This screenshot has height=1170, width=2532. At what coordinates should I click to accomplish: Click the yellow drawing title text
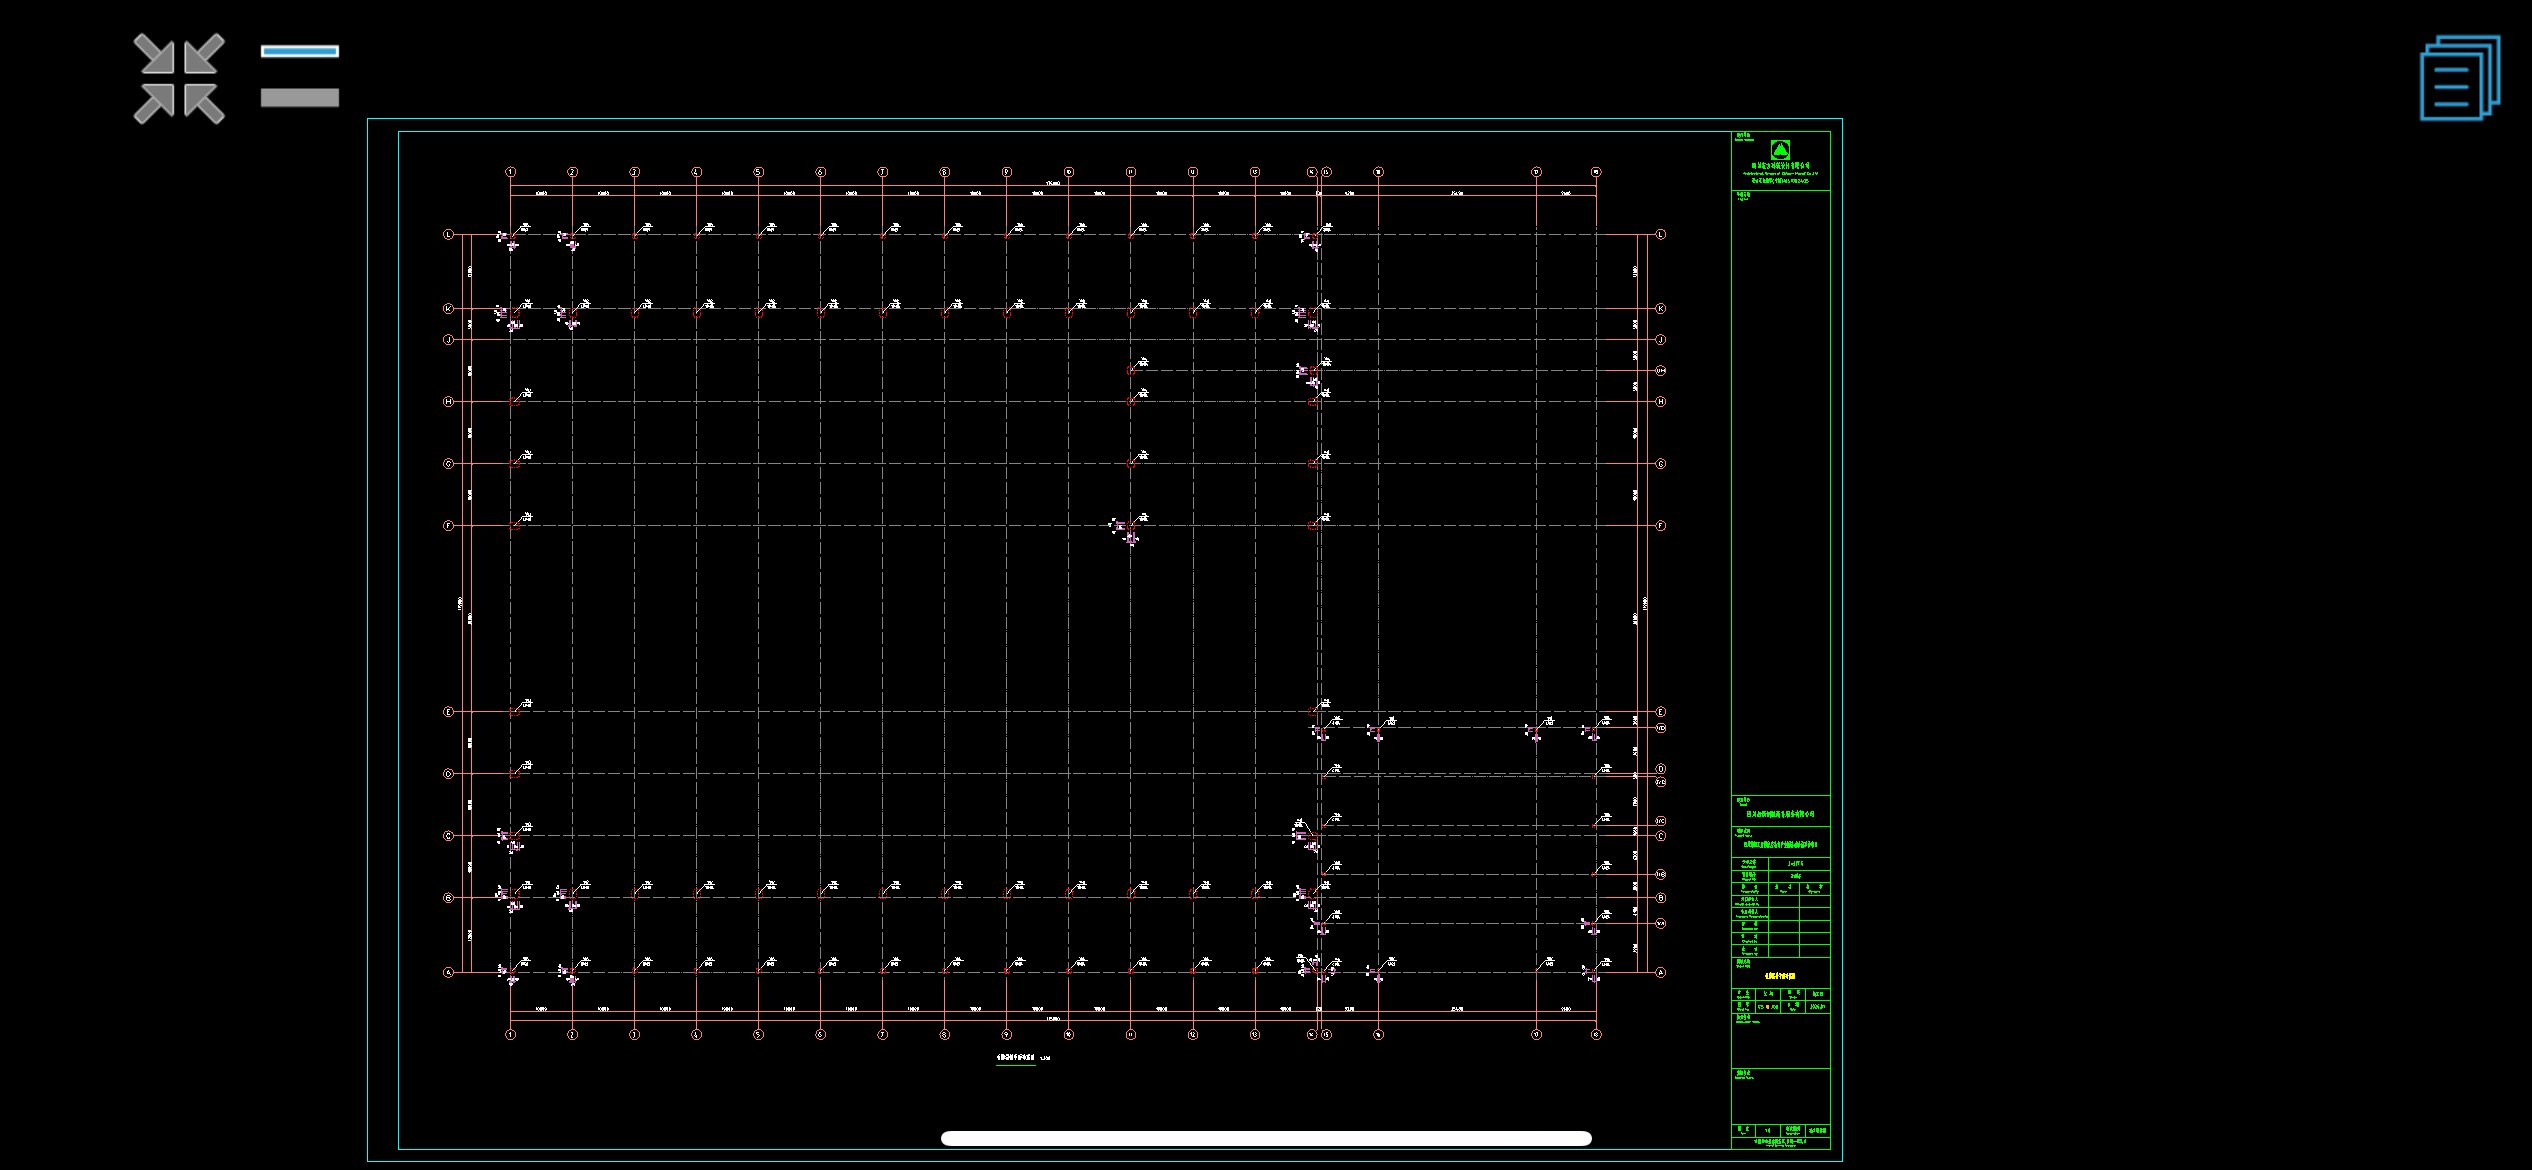1780,976
